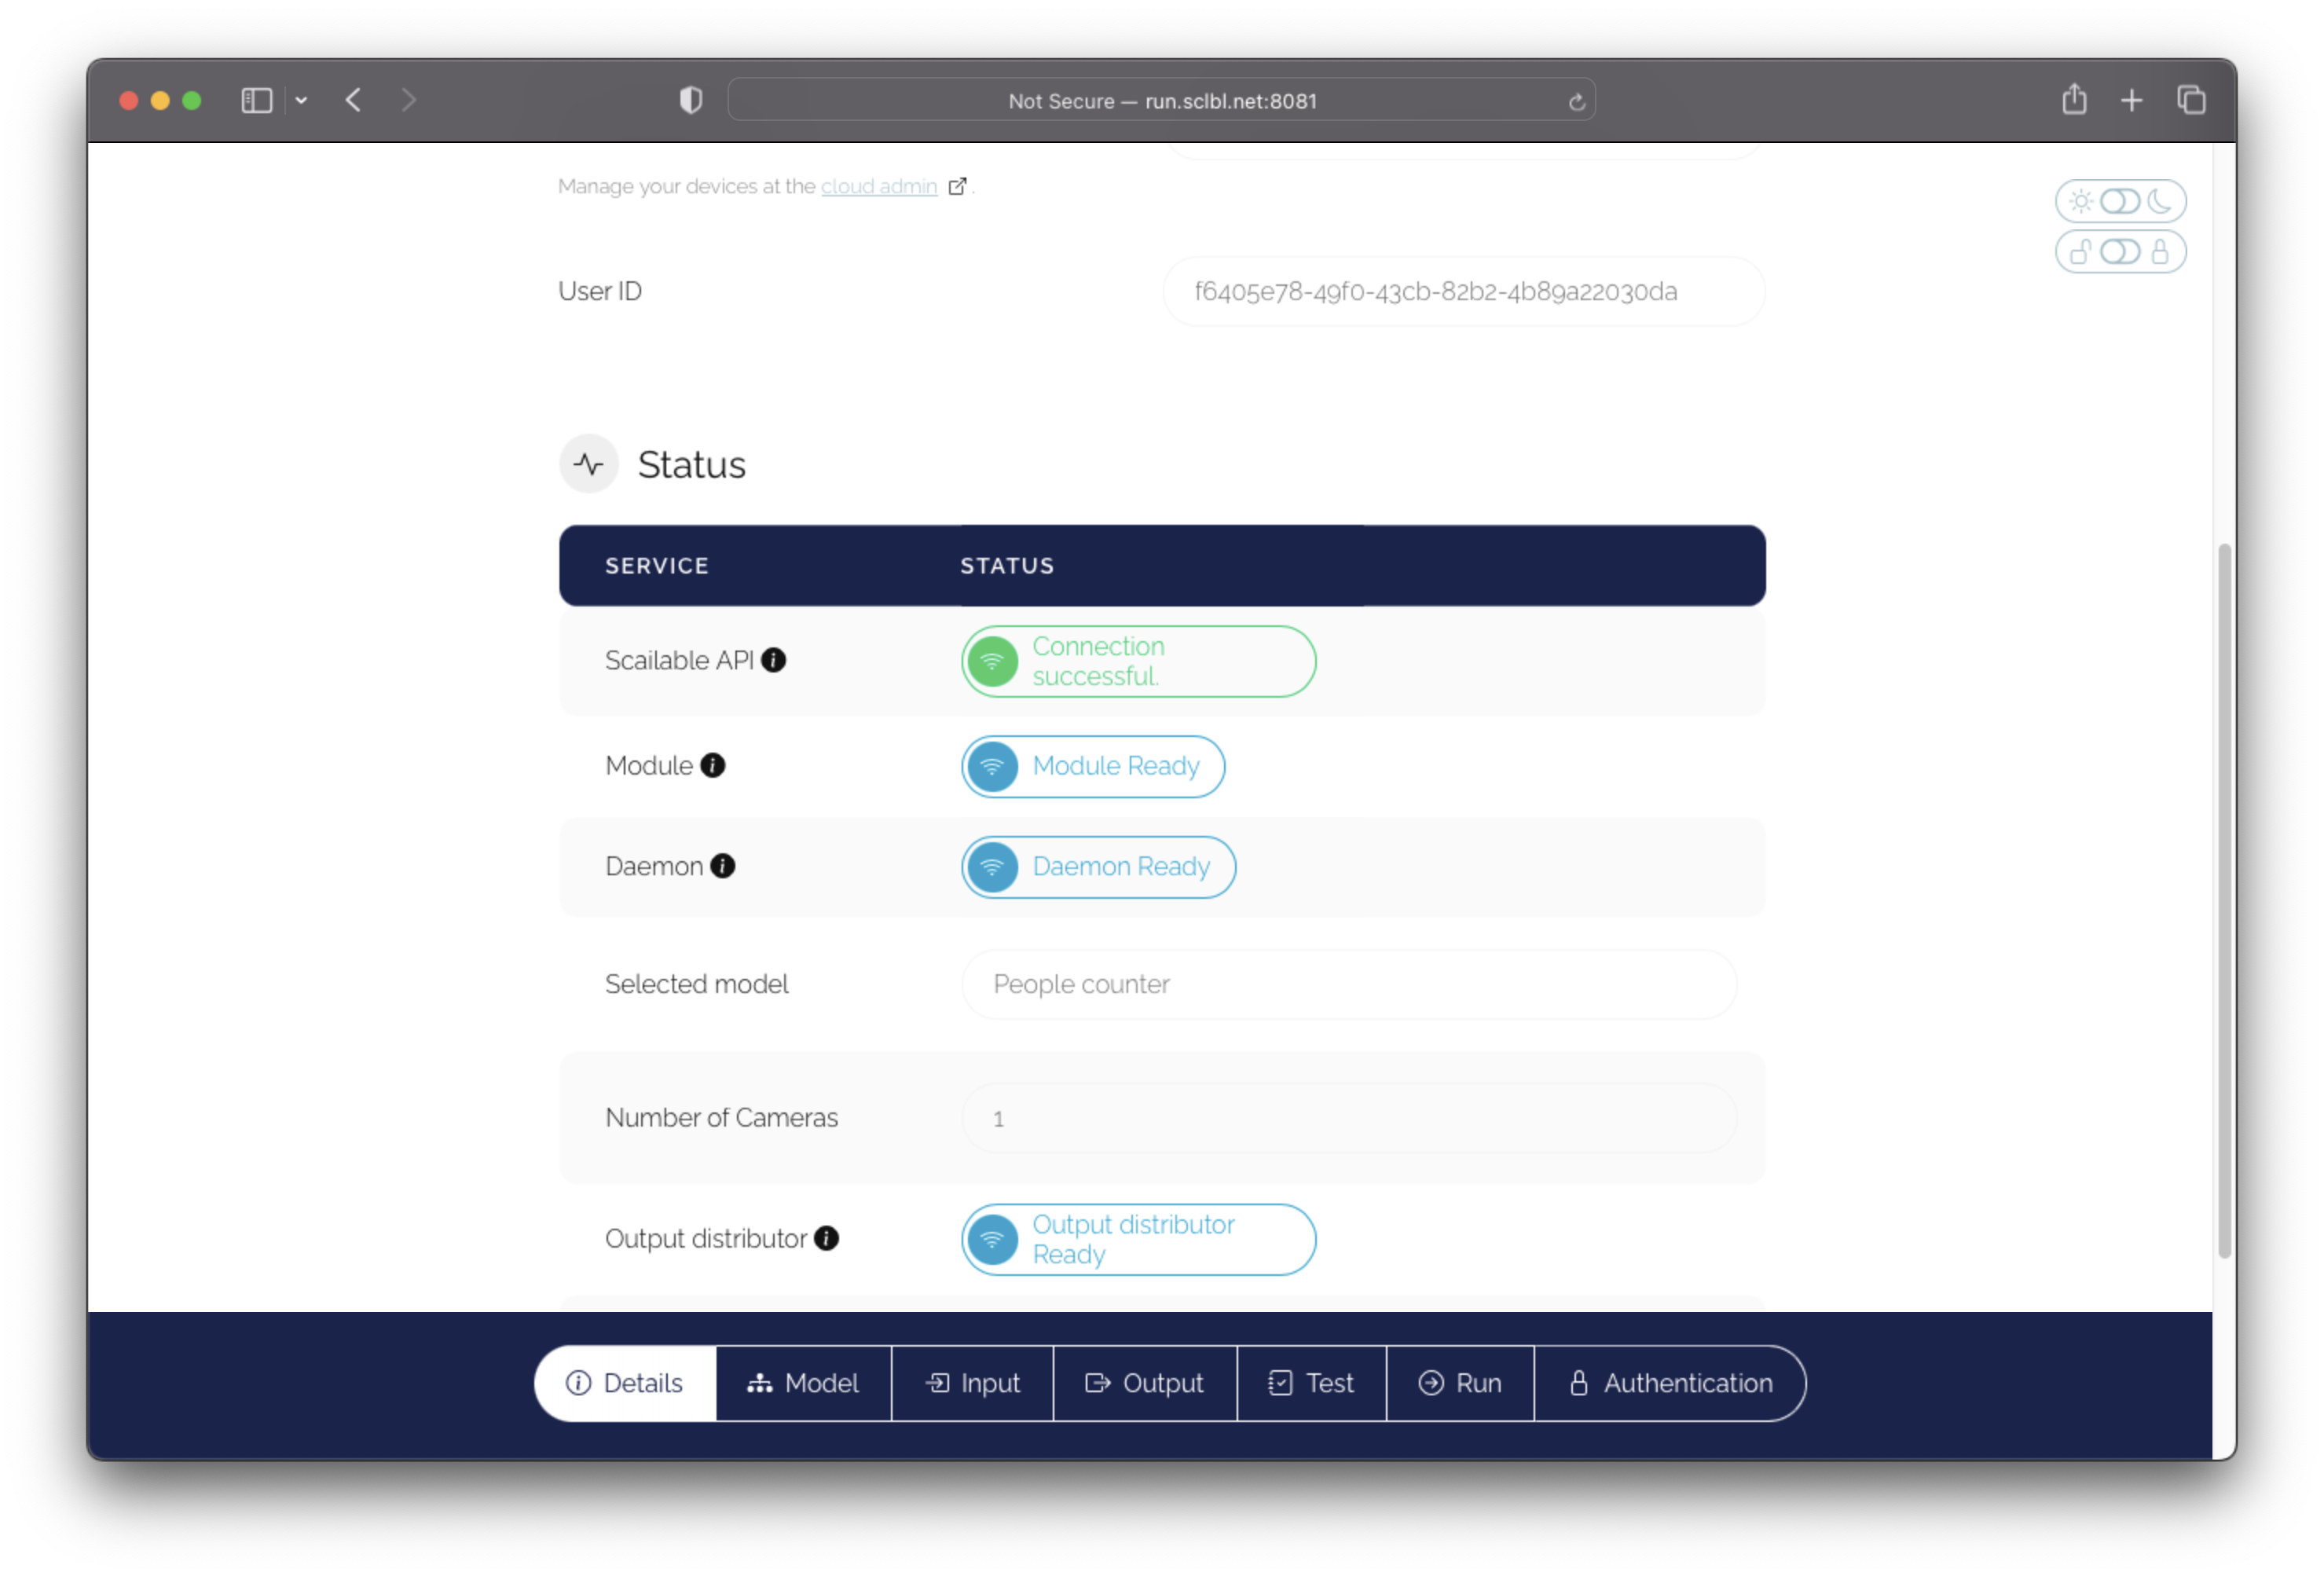2324x1576 pixels.
Task: Open the Authentication tab
Action: pos(1670,1383)
